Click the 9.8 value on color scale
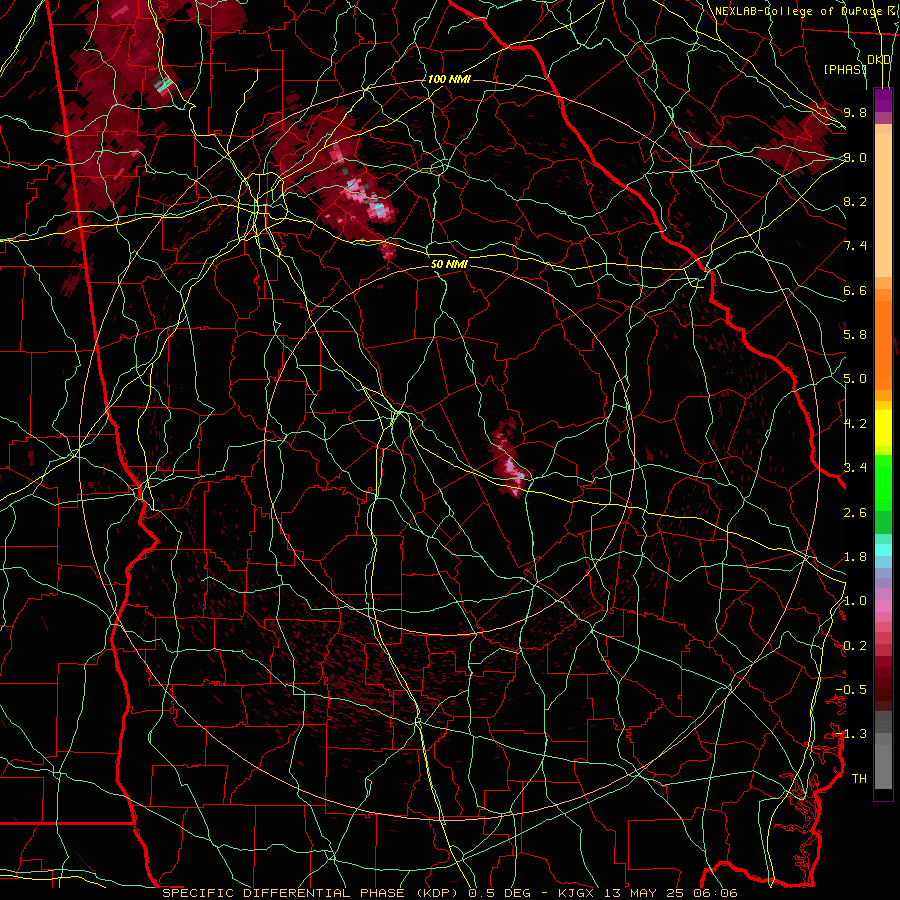This screenshot has width=900, height=900. pyautogui.click(x=855, y=112)
